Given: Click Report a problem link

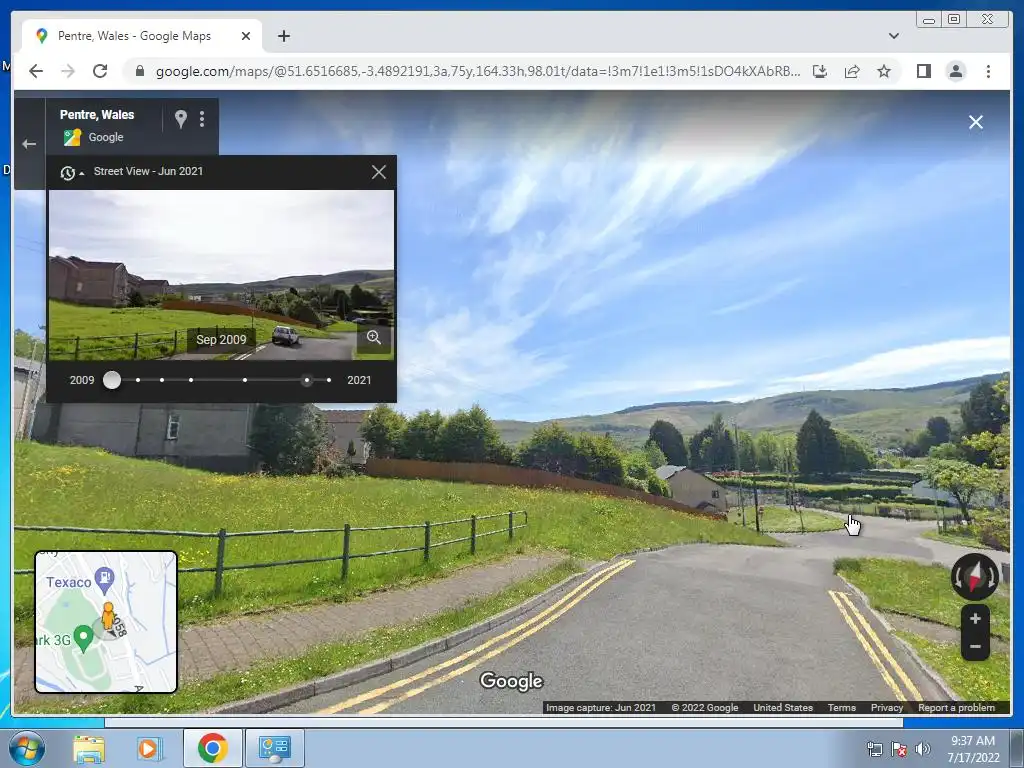Looking at the screenshot, I should click(956, 707).
